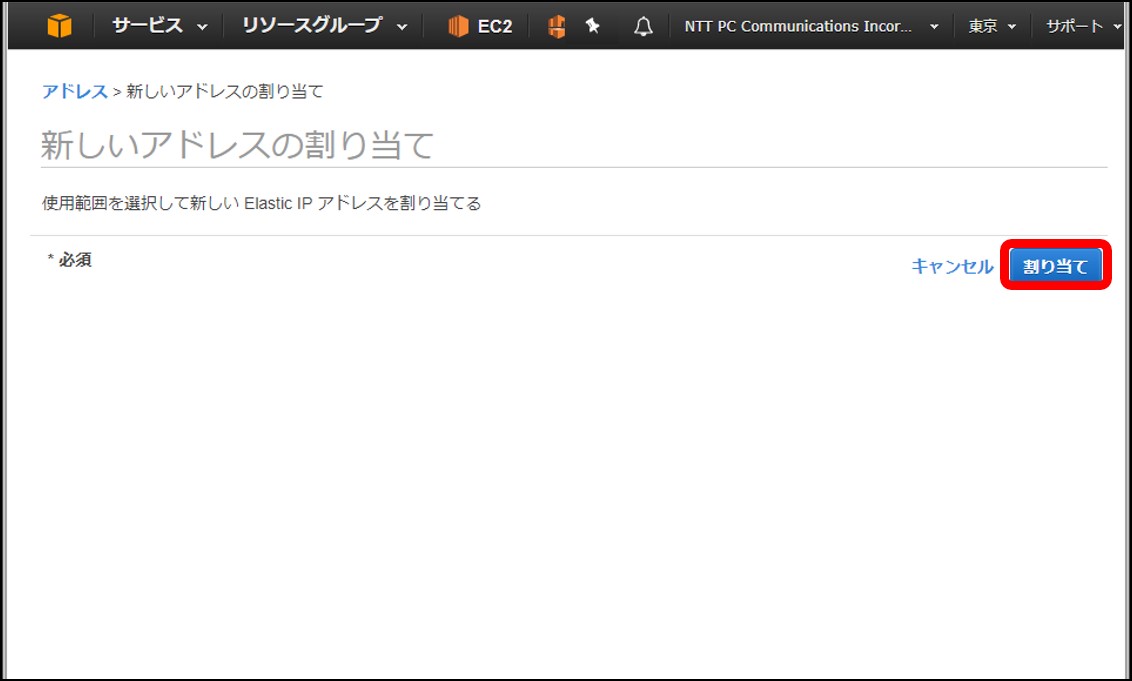The width and height of the screenshot is (1132, 681).
Task: Open the notifications bell icon
Action: (643, 27)
